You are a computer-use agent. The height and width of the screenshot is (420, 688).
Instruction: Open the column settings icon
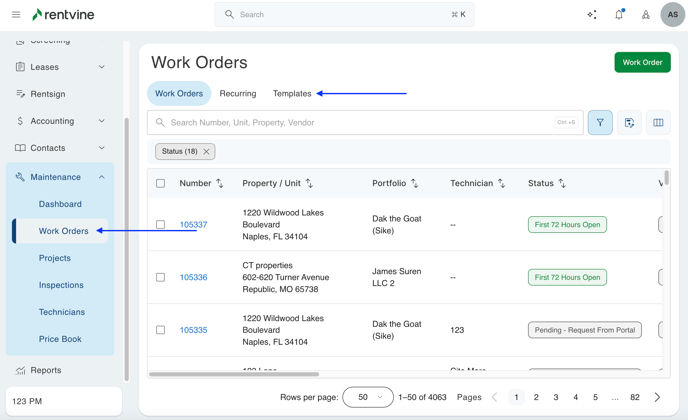coord(658,123)
